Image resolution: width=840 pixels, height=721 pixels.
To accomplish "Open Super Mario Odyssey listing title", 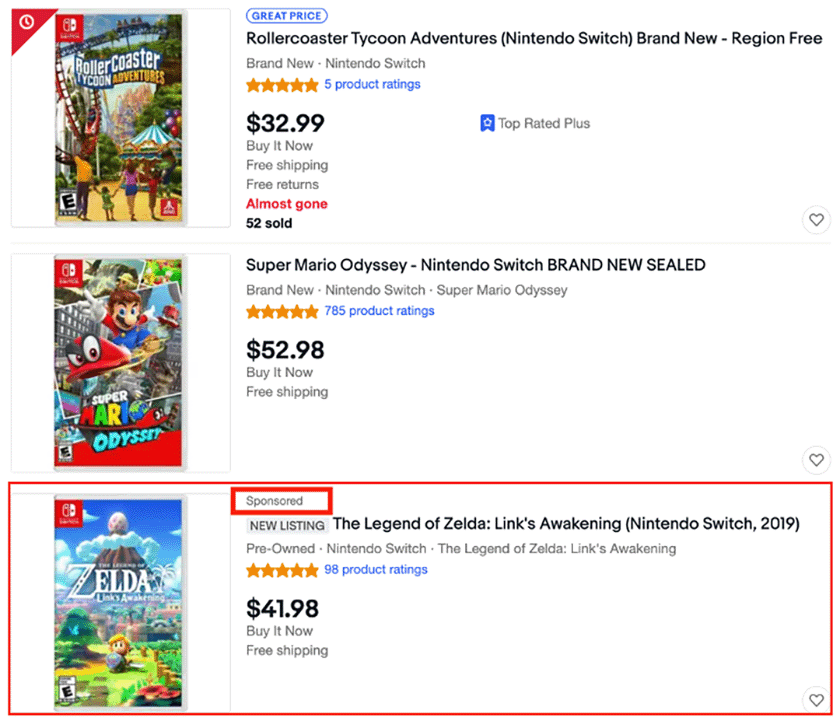I will coord(476,265).
